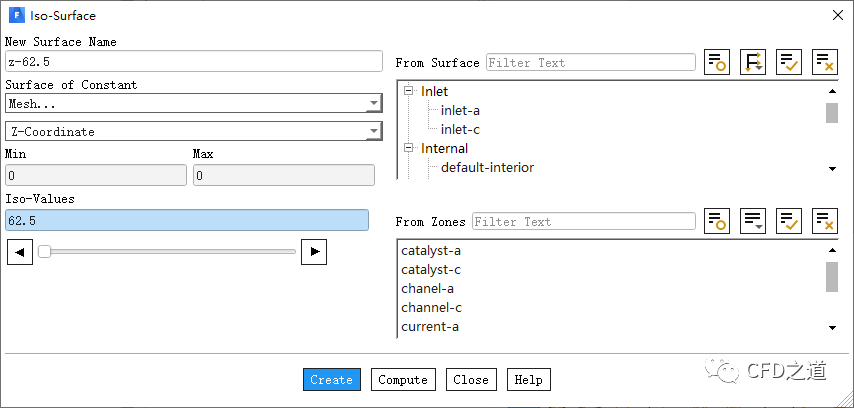Click the From Zones match filter icon
This screenshot has height=408, width=854.
coord(717,221)
